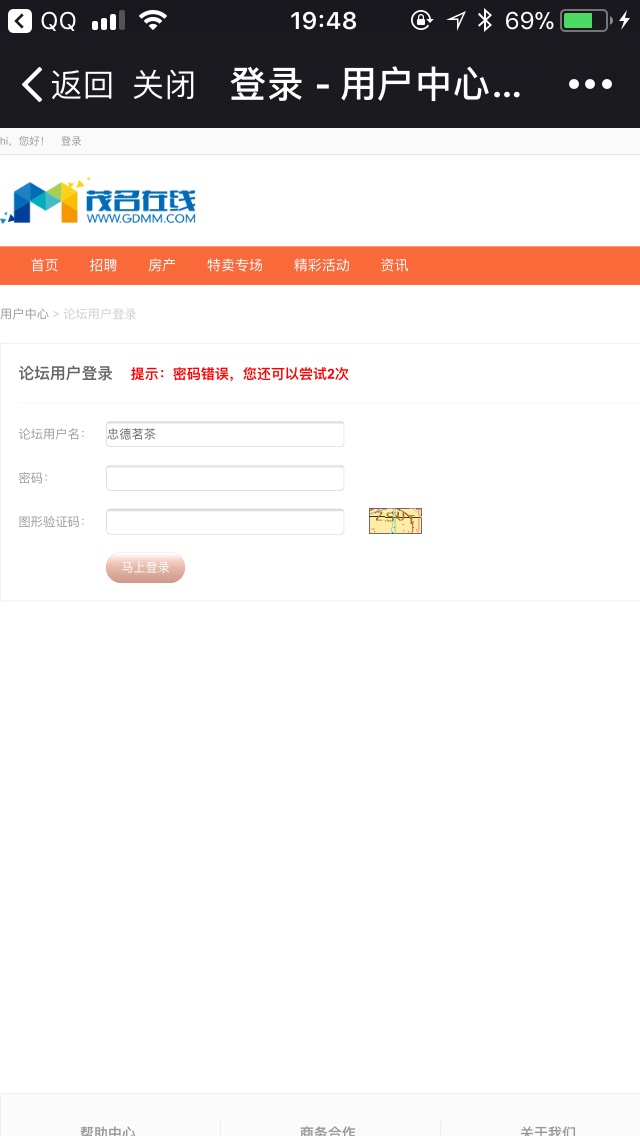Focus the 密码 input field
Screen dimensions: 640x1136
tap(225, 477)
